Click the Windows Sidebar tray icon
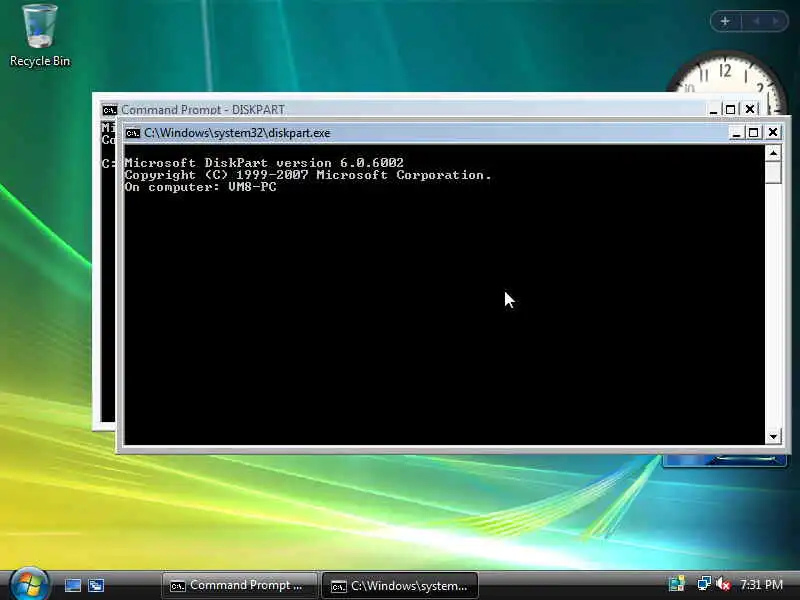This screenshot has height=600, width=800. point(677,584)
